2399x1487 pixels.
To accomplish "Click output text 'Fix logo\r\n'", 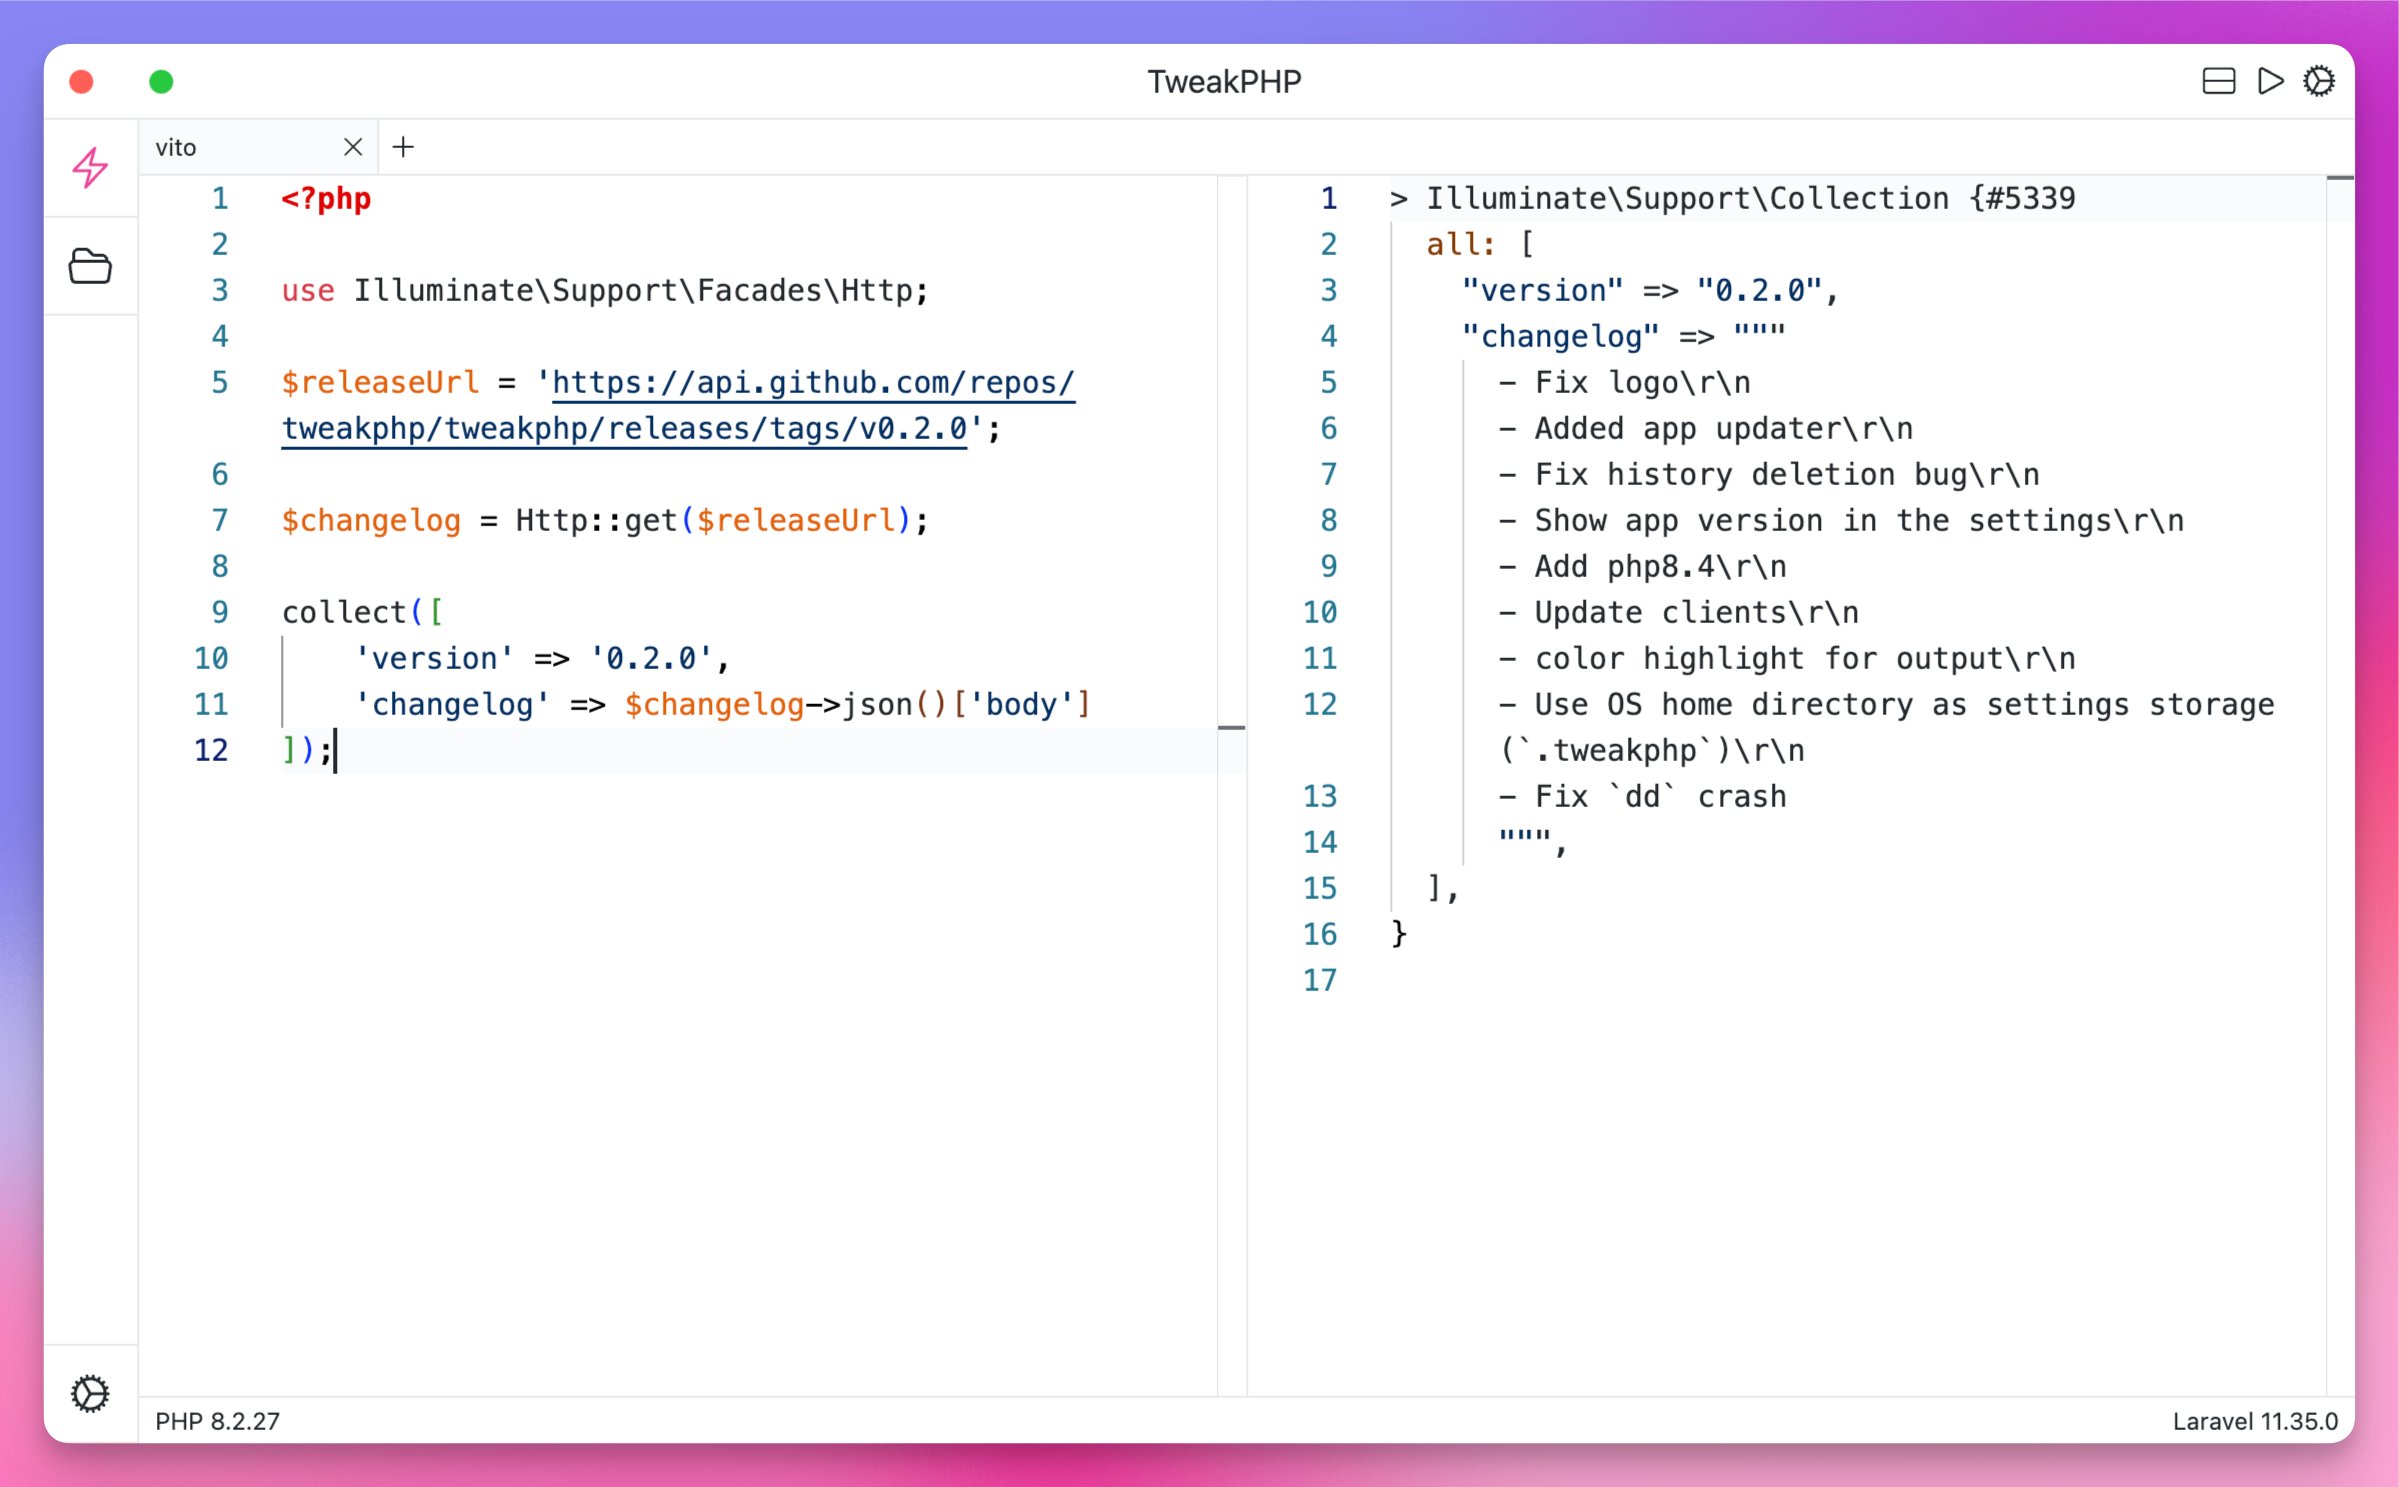I will click(1643, 382).
